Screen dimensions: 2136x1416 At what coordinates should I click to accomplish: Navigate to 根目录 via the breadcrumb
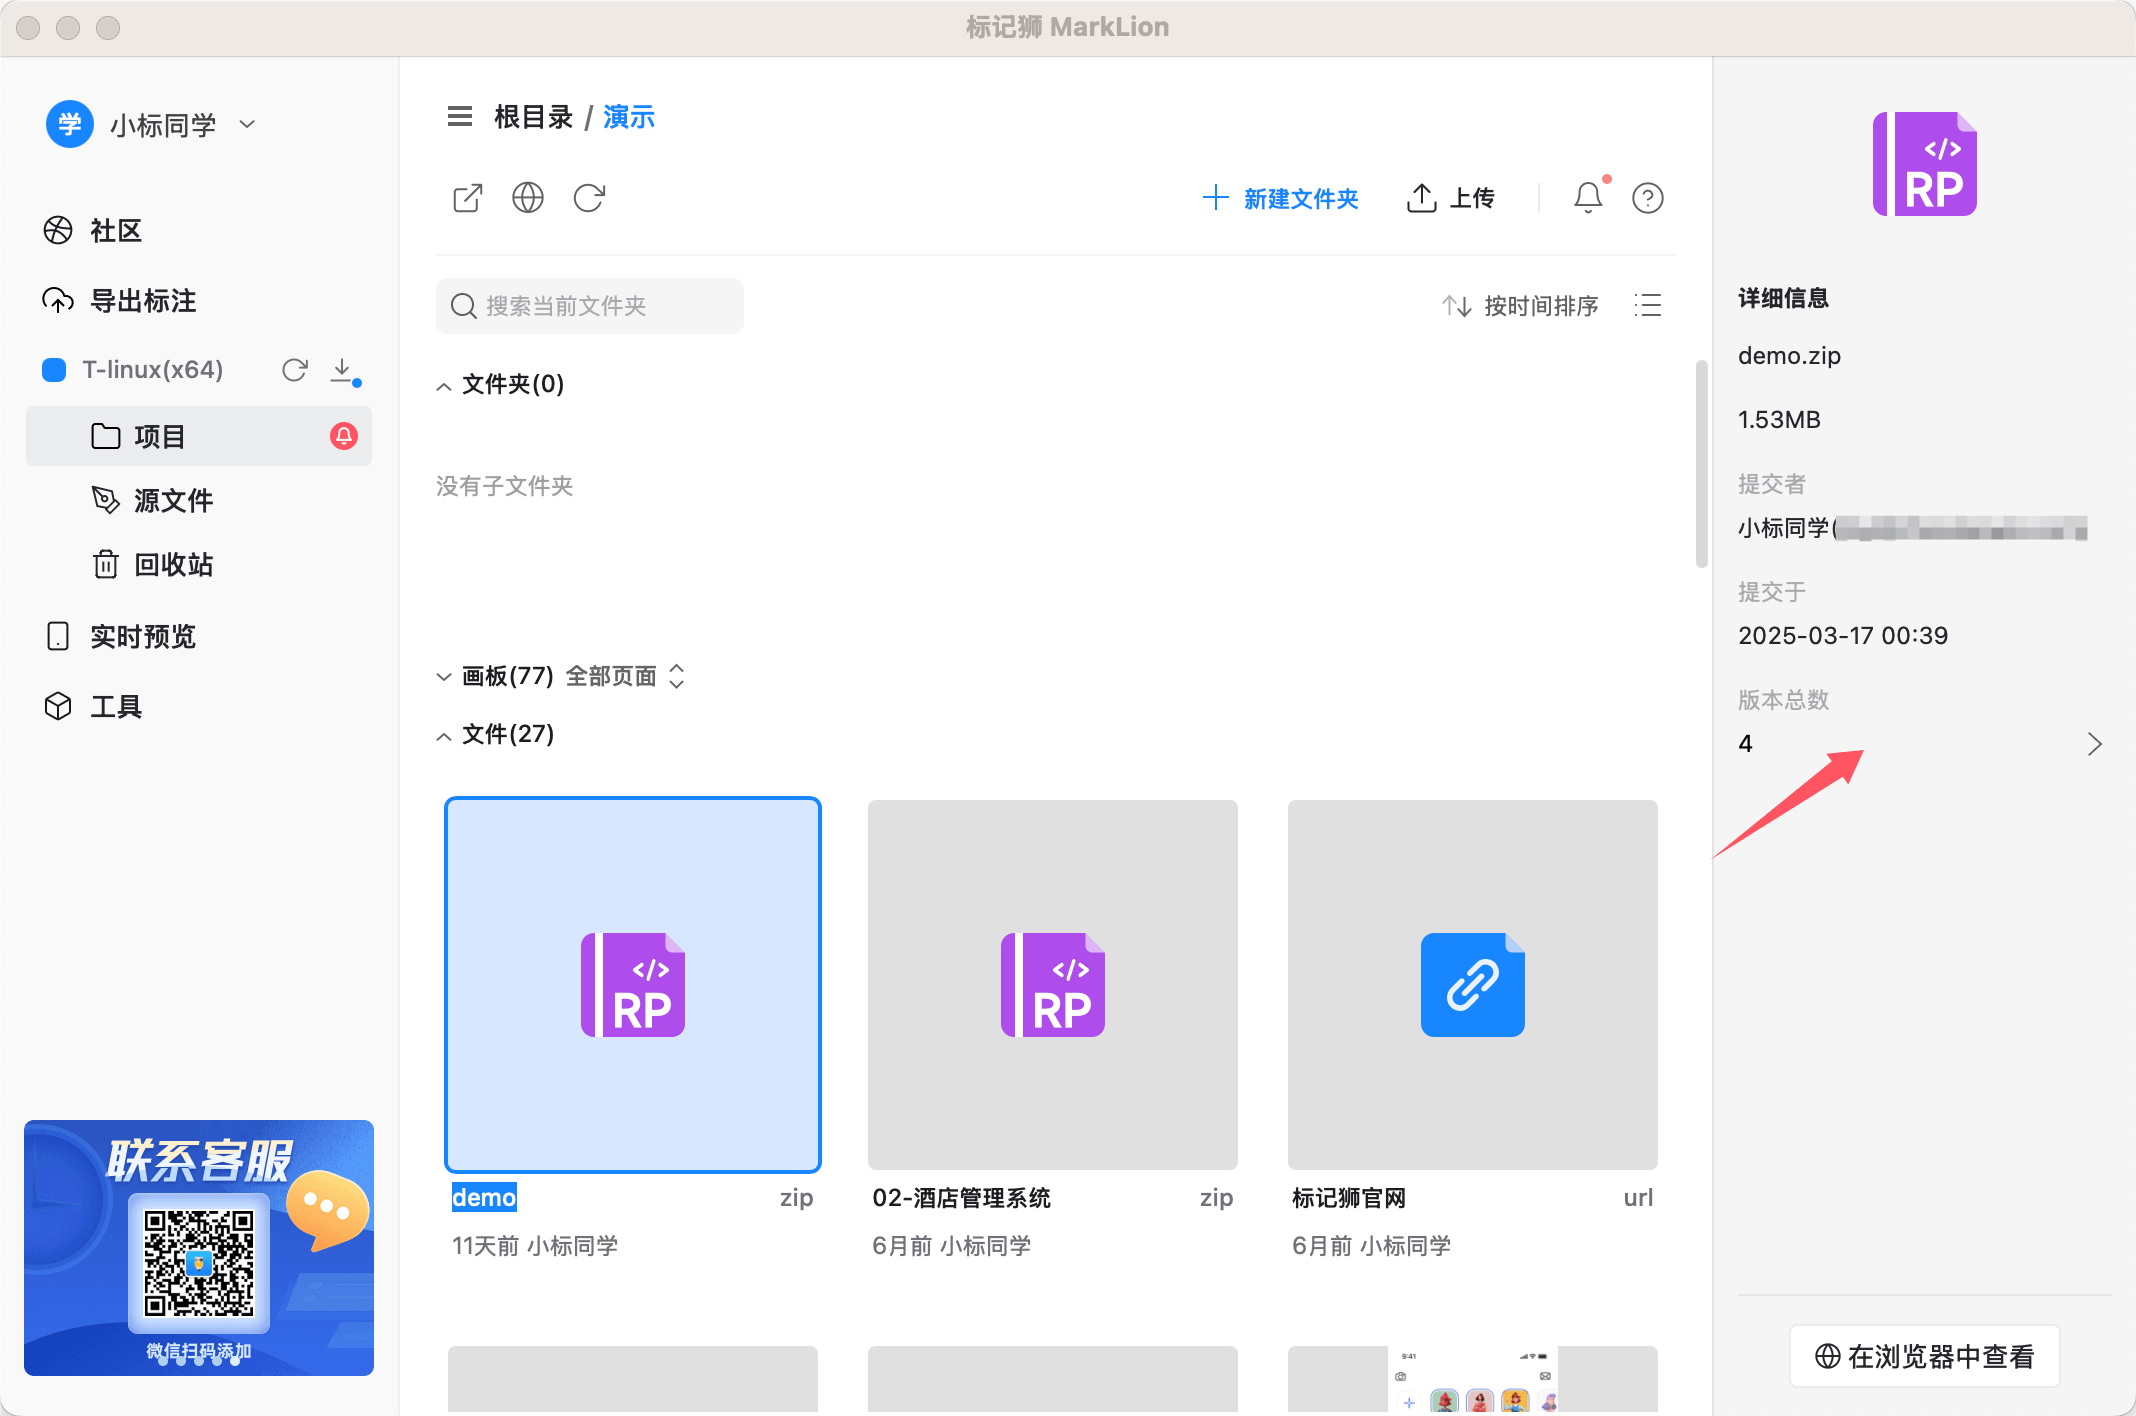point(534,117)
